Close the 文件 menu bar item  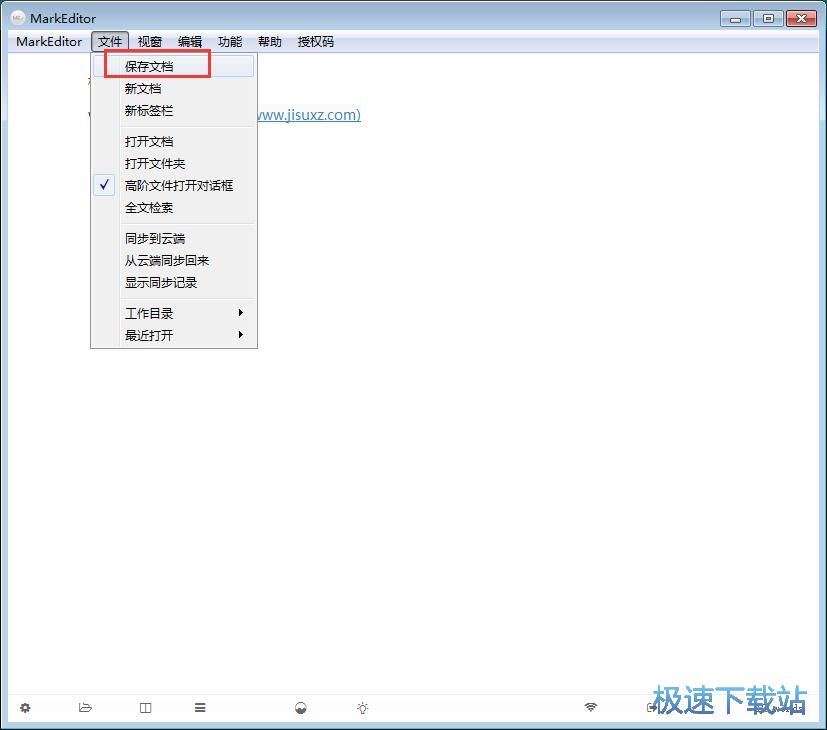pos(110,42)
